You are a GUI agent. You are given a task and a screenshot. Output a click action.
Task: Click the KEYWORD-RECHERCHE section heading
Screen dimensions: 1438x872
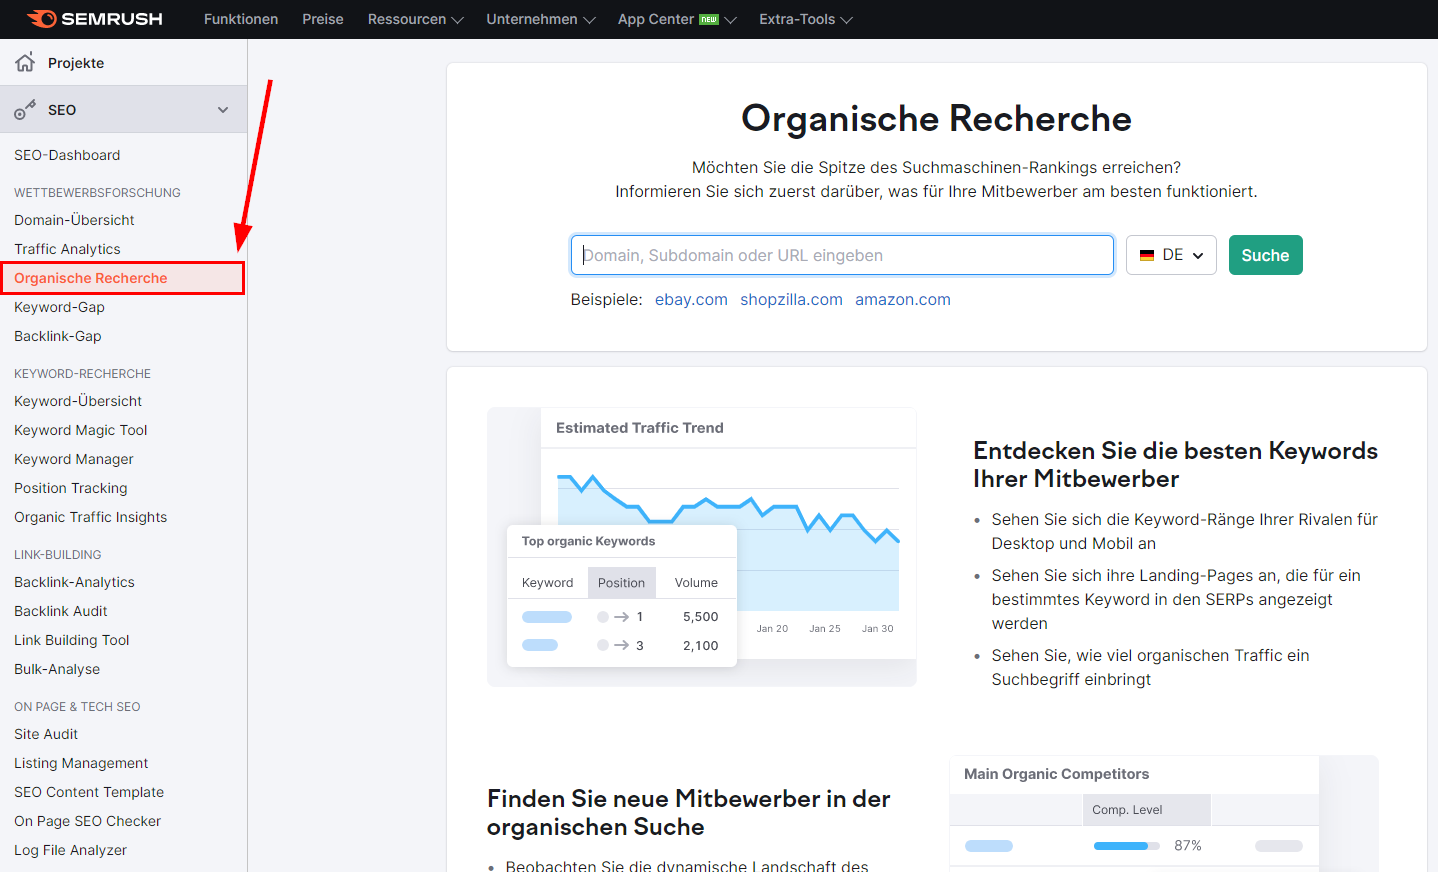tap(83, 373)
